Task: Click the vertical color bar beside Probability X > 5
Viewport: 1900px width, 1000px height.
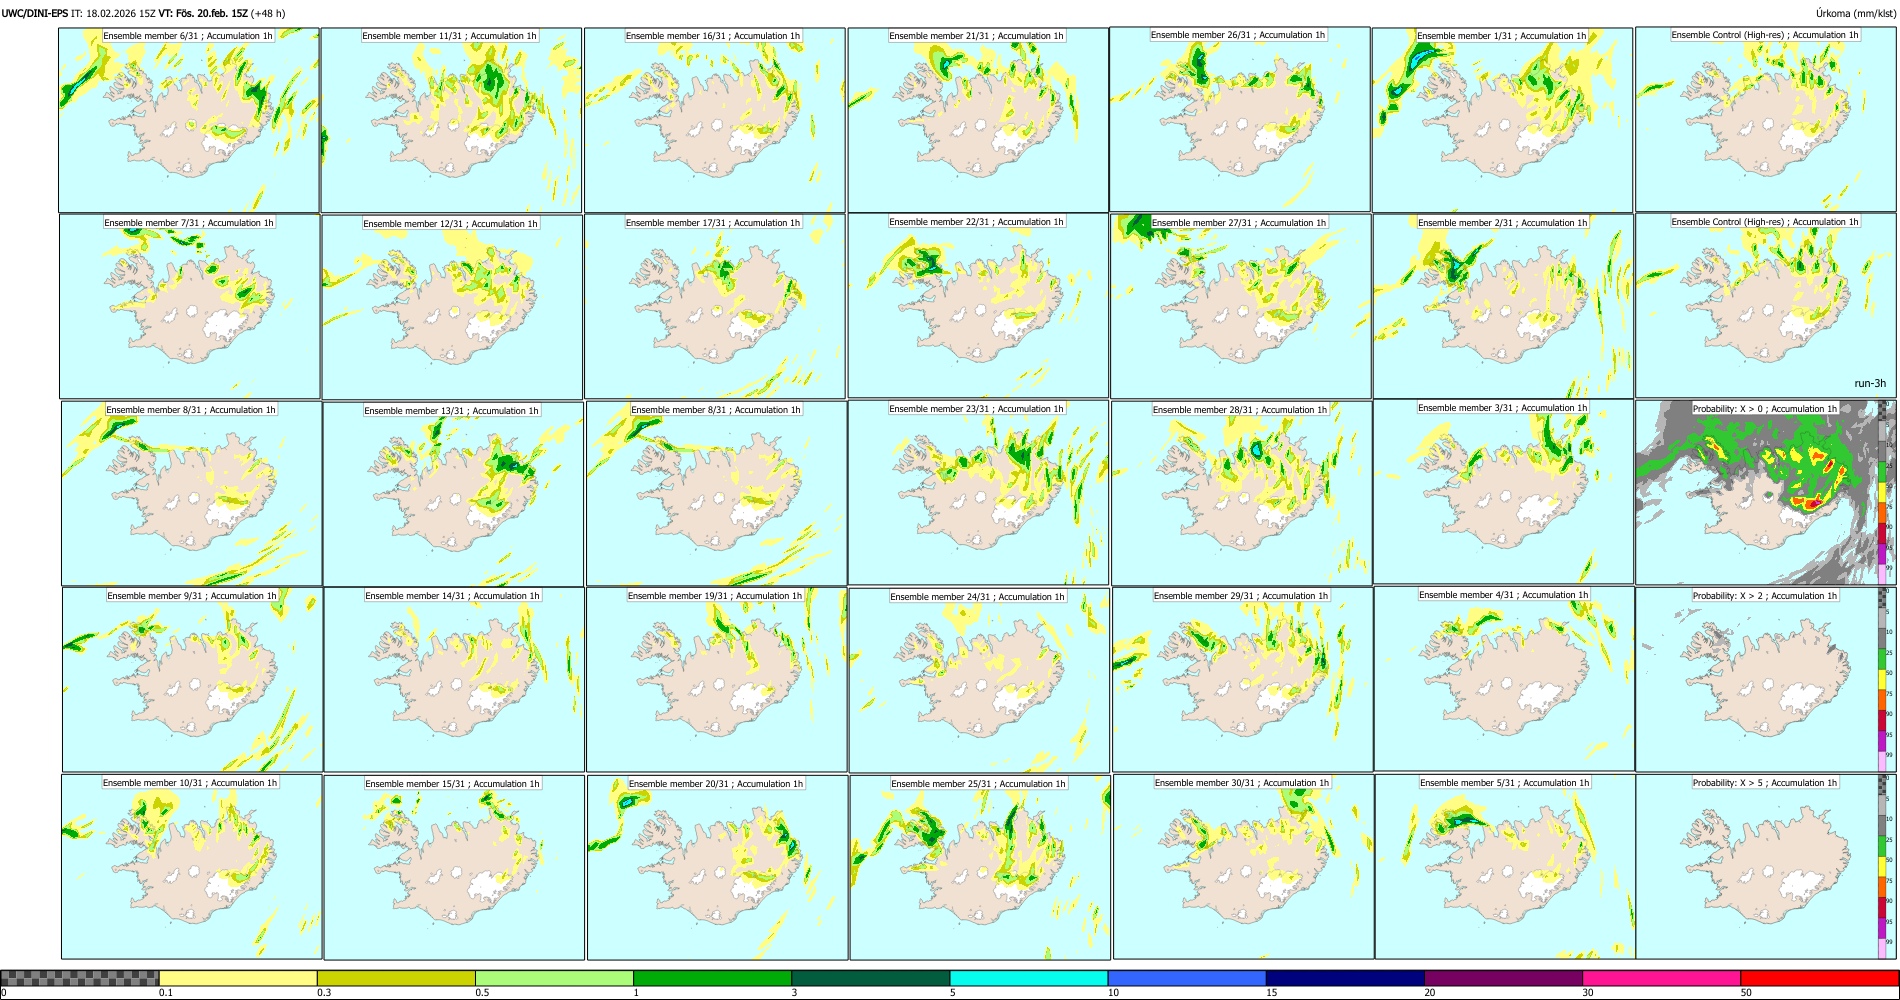Action: 1884,866
